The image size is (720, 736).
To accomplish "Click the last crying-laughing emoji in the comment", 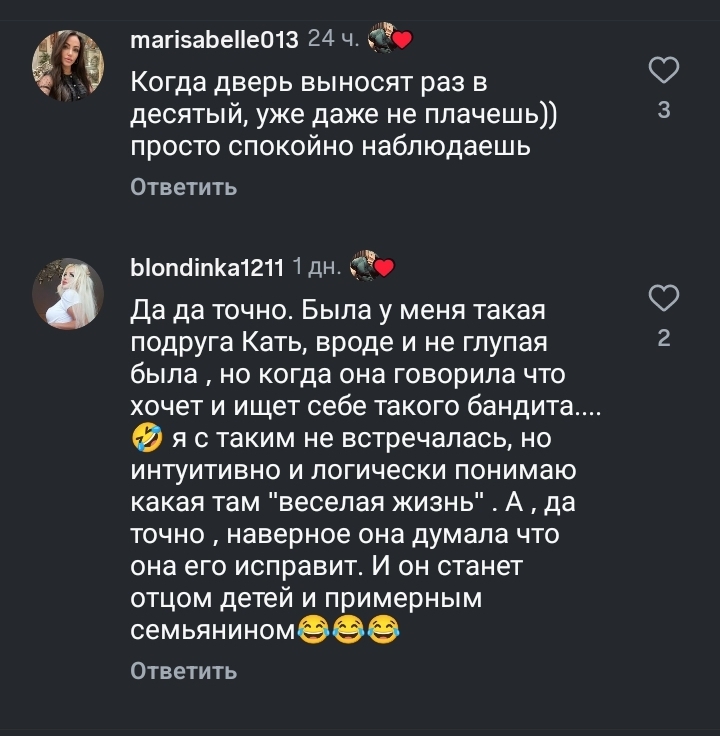I will tap(382, 629).
